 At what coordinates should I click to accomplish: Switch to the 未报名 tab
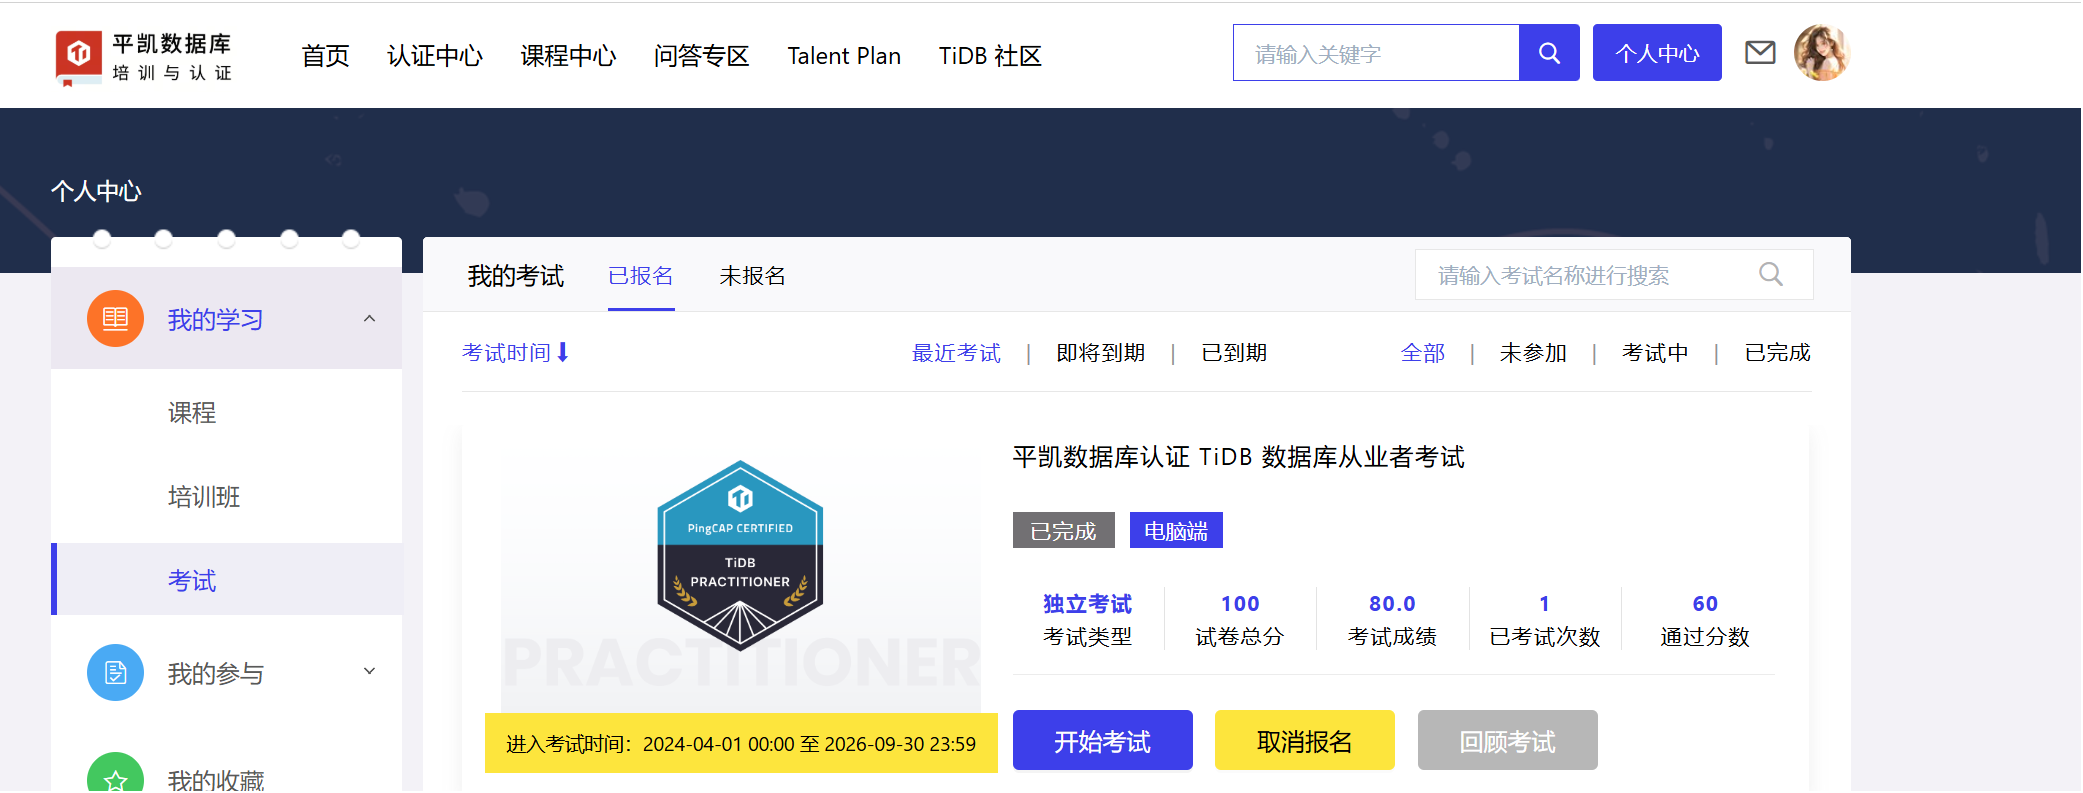(x=752, y=276)
